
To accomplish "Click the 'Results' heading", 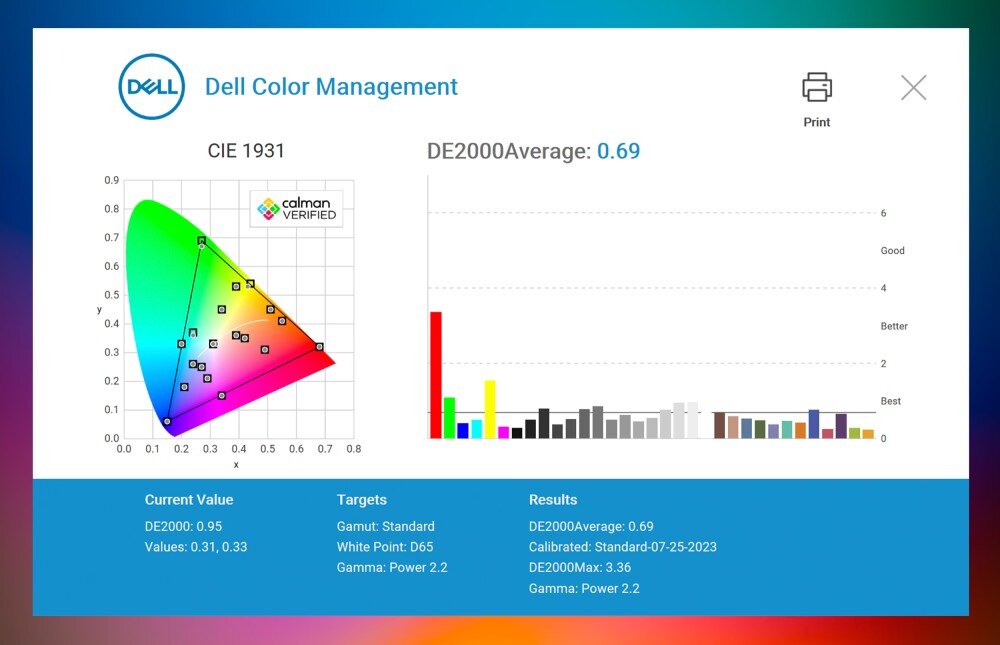I will click(553, 500).
